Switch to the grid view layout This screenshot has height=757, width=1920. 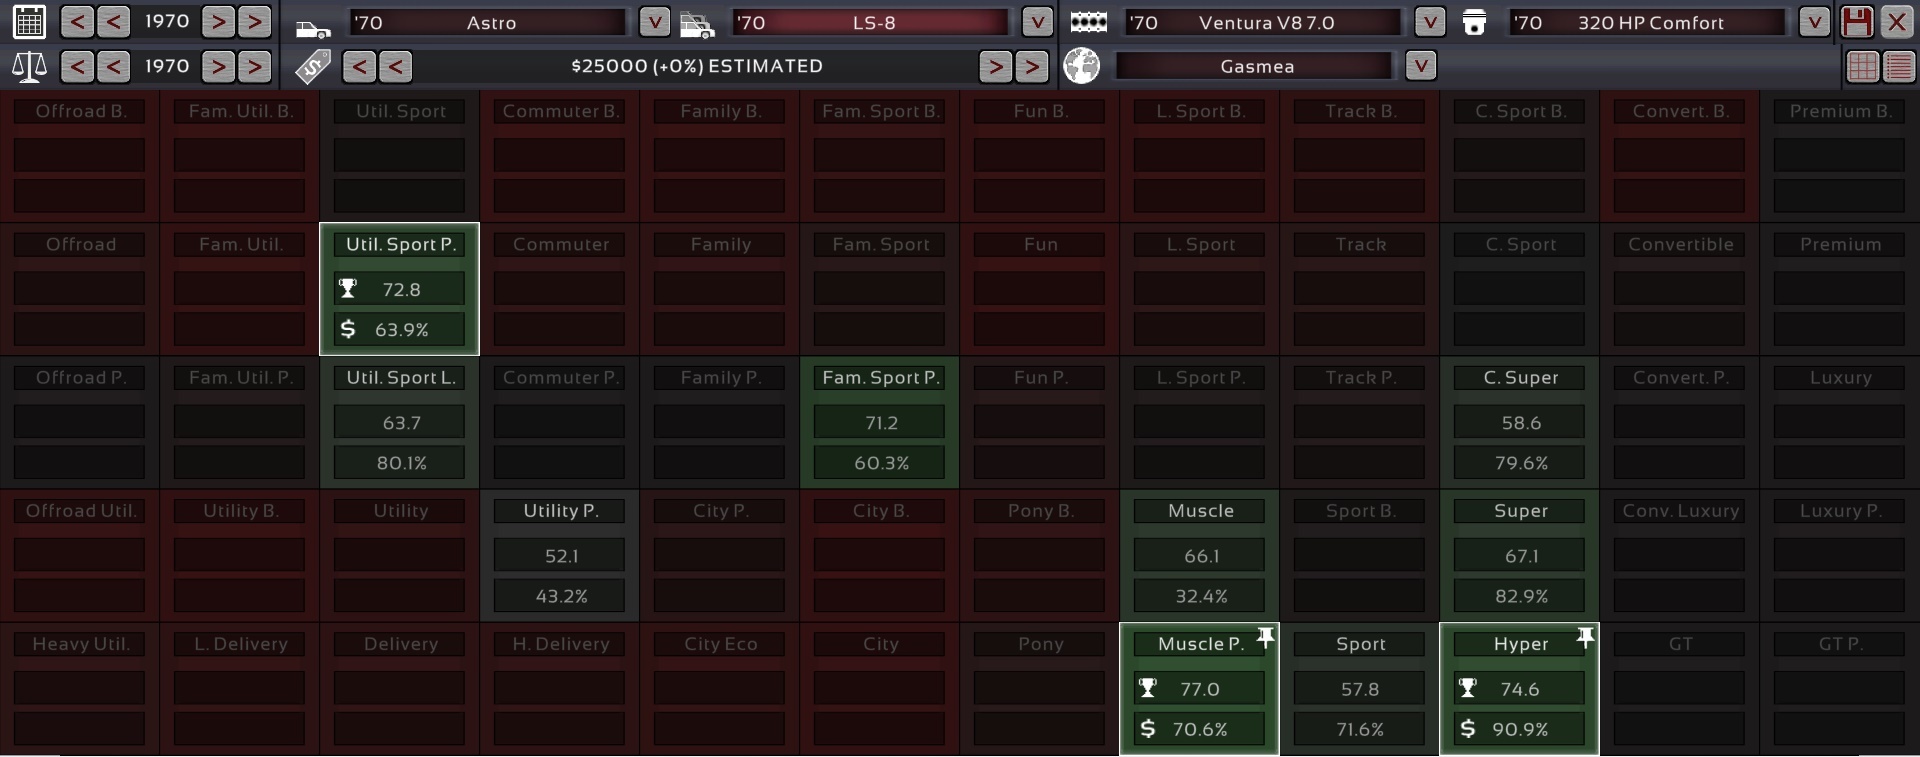(x=1862, y=67)
